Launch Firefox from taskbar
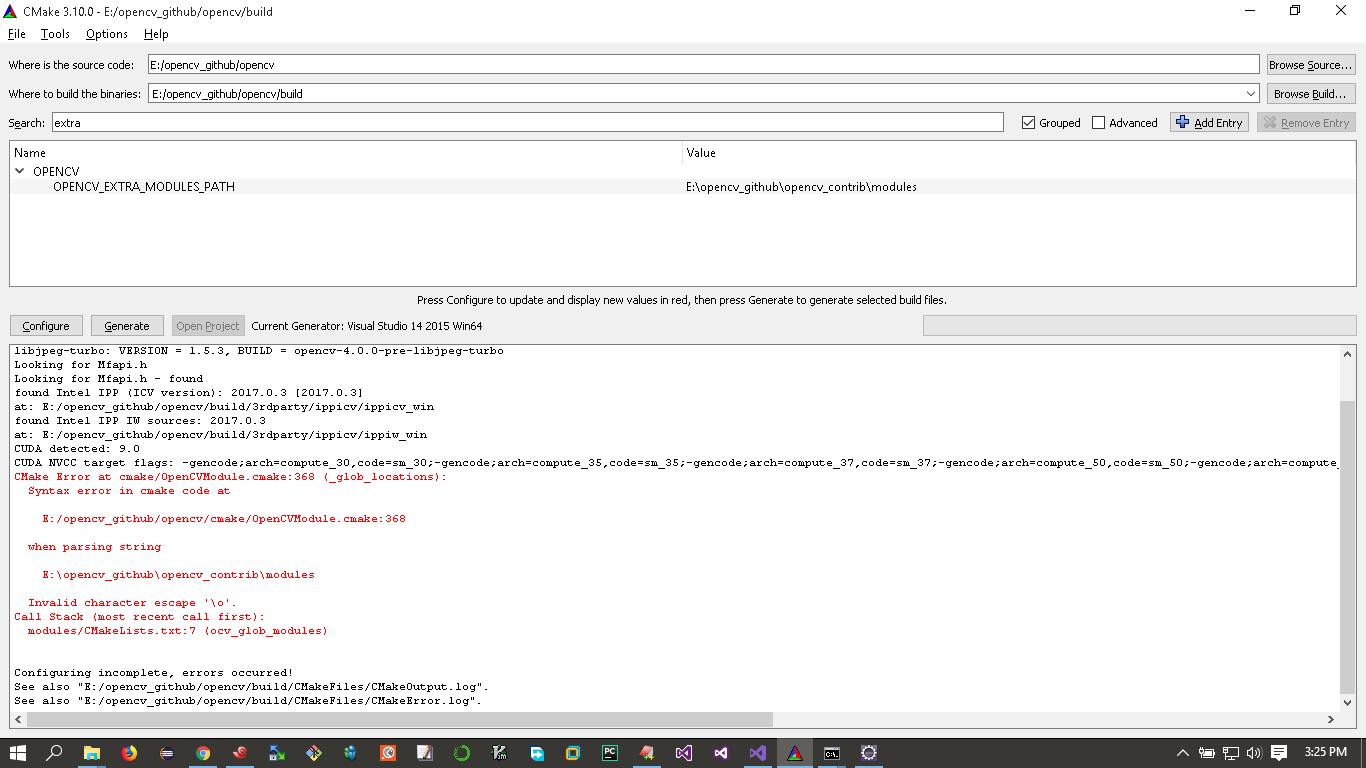The image size is (1366, 768). coord(129,753)
